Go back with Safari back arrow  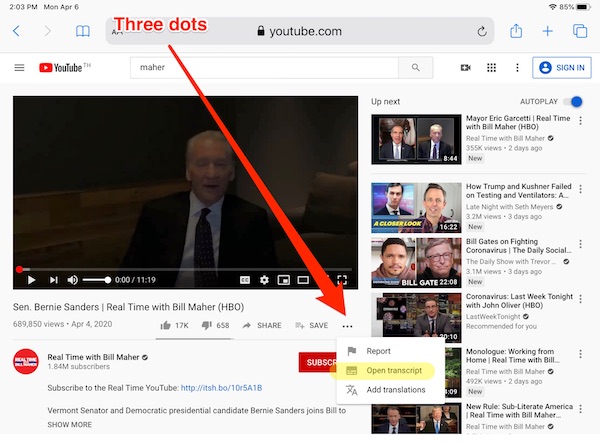(16, 31)
